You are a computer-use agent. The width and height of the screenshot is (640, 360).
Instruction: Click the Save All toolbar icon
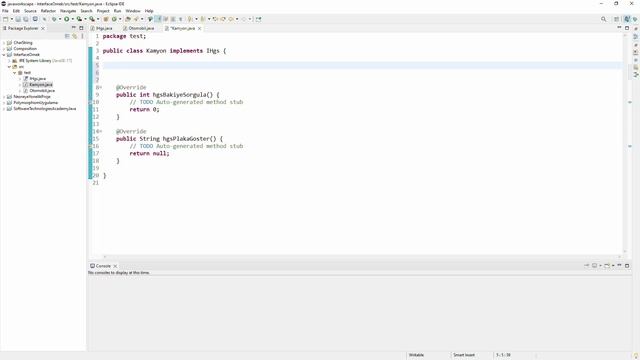point(26,19)
